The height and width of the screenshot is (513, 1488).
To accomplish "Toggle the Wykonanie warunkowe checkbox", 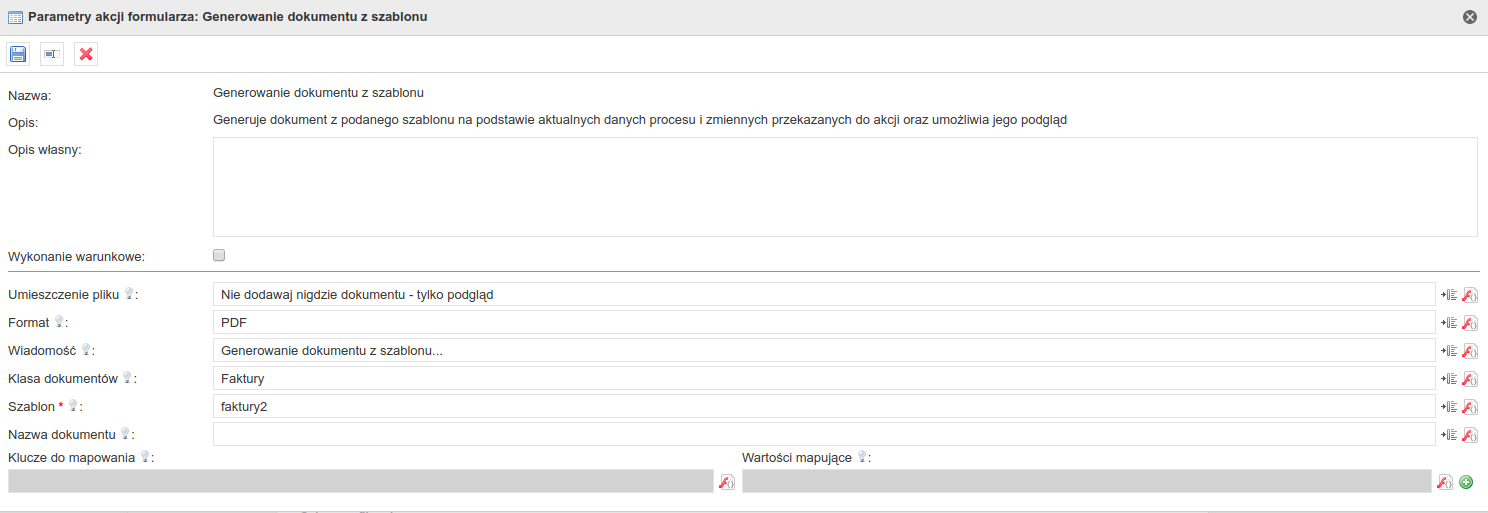I will click(x=219, y=255).
